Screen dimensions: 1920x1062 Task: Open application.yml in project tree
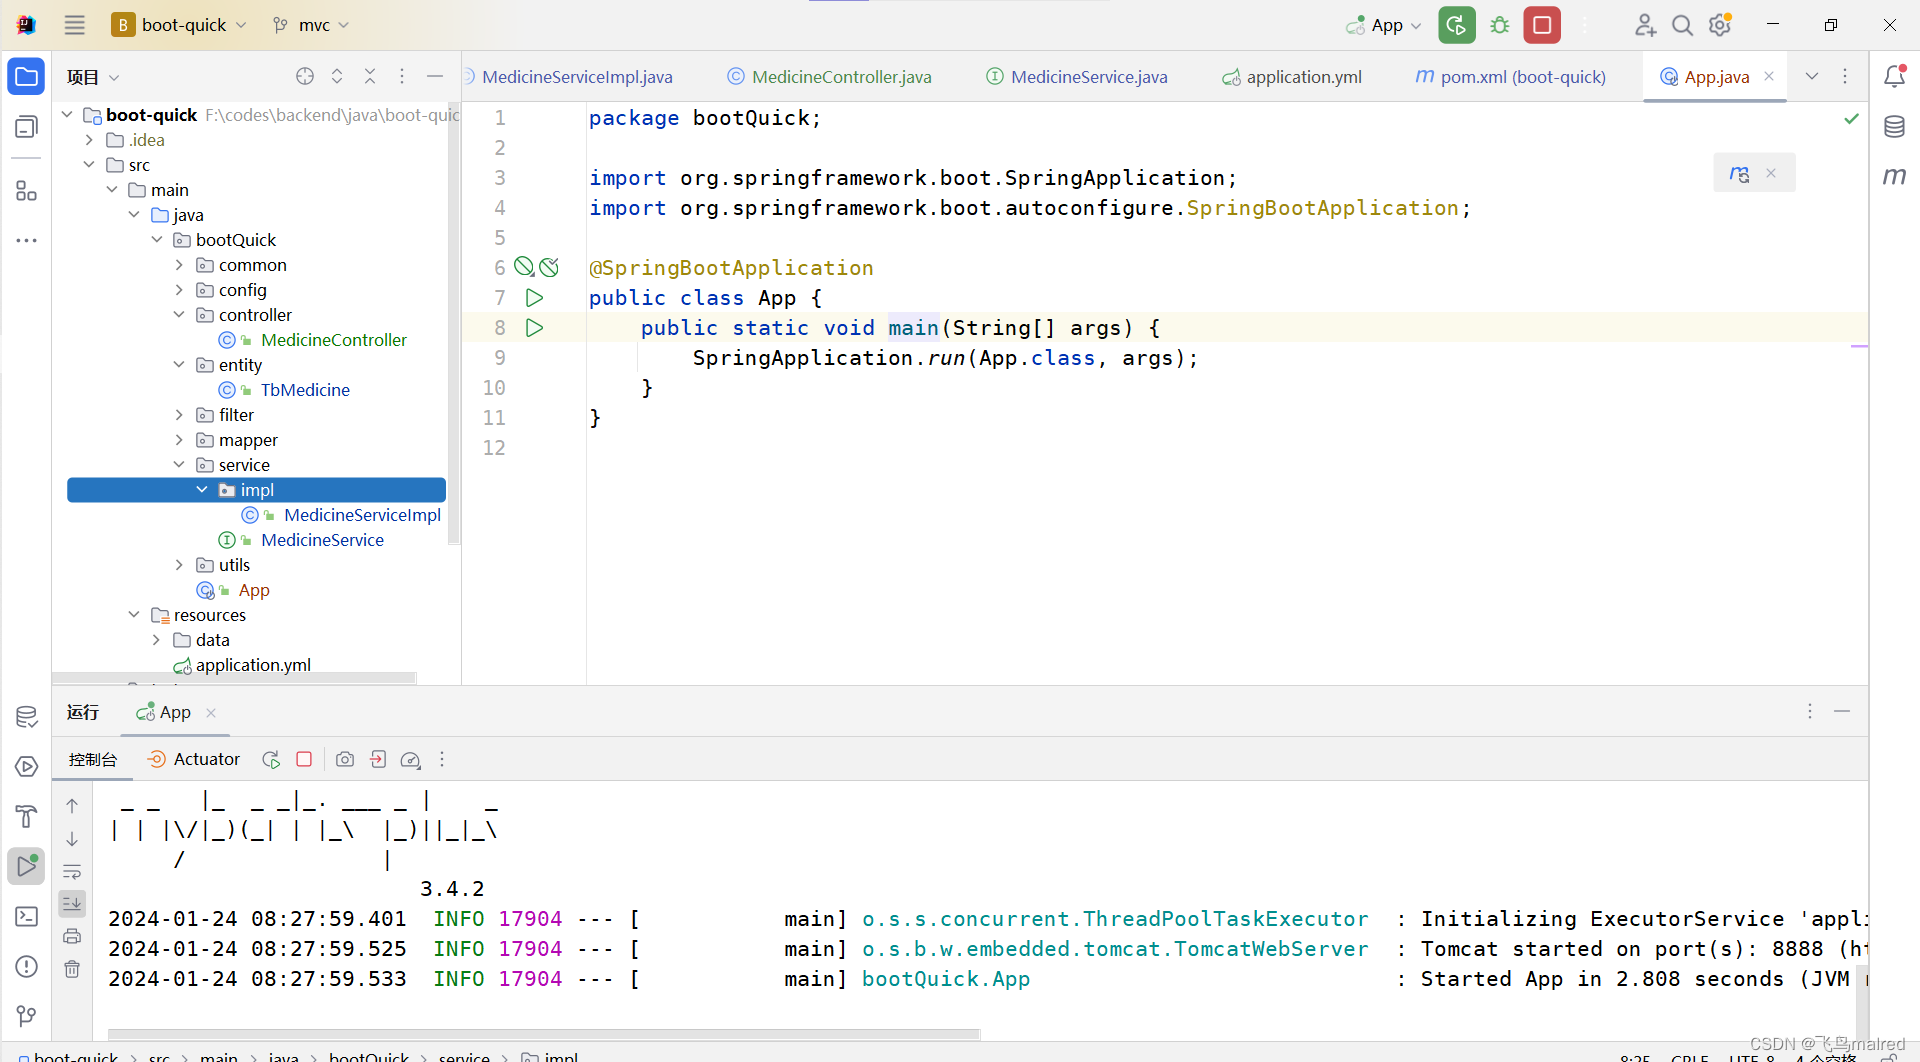point(253,665)
